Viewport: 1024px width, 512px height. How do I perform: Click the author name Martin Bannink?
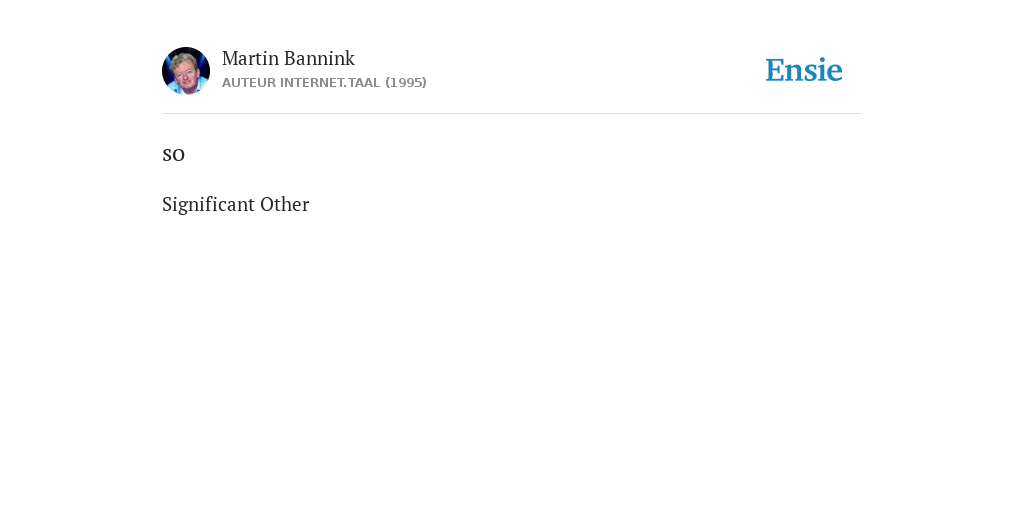288,58
